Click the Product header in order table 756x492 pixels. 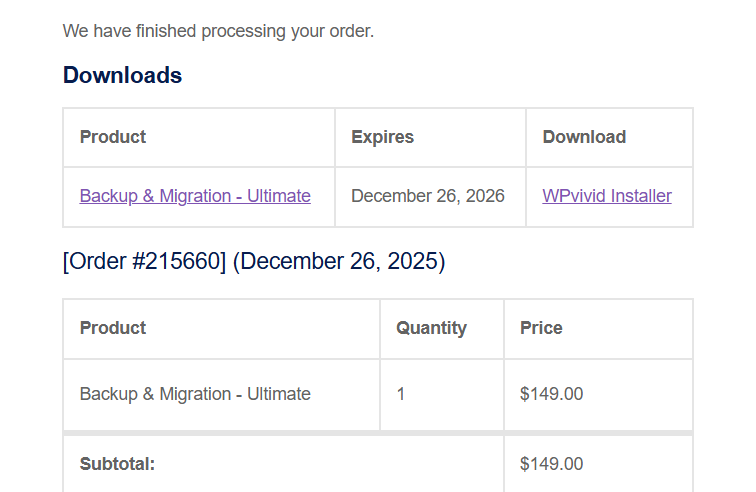[x=113, y=328]
